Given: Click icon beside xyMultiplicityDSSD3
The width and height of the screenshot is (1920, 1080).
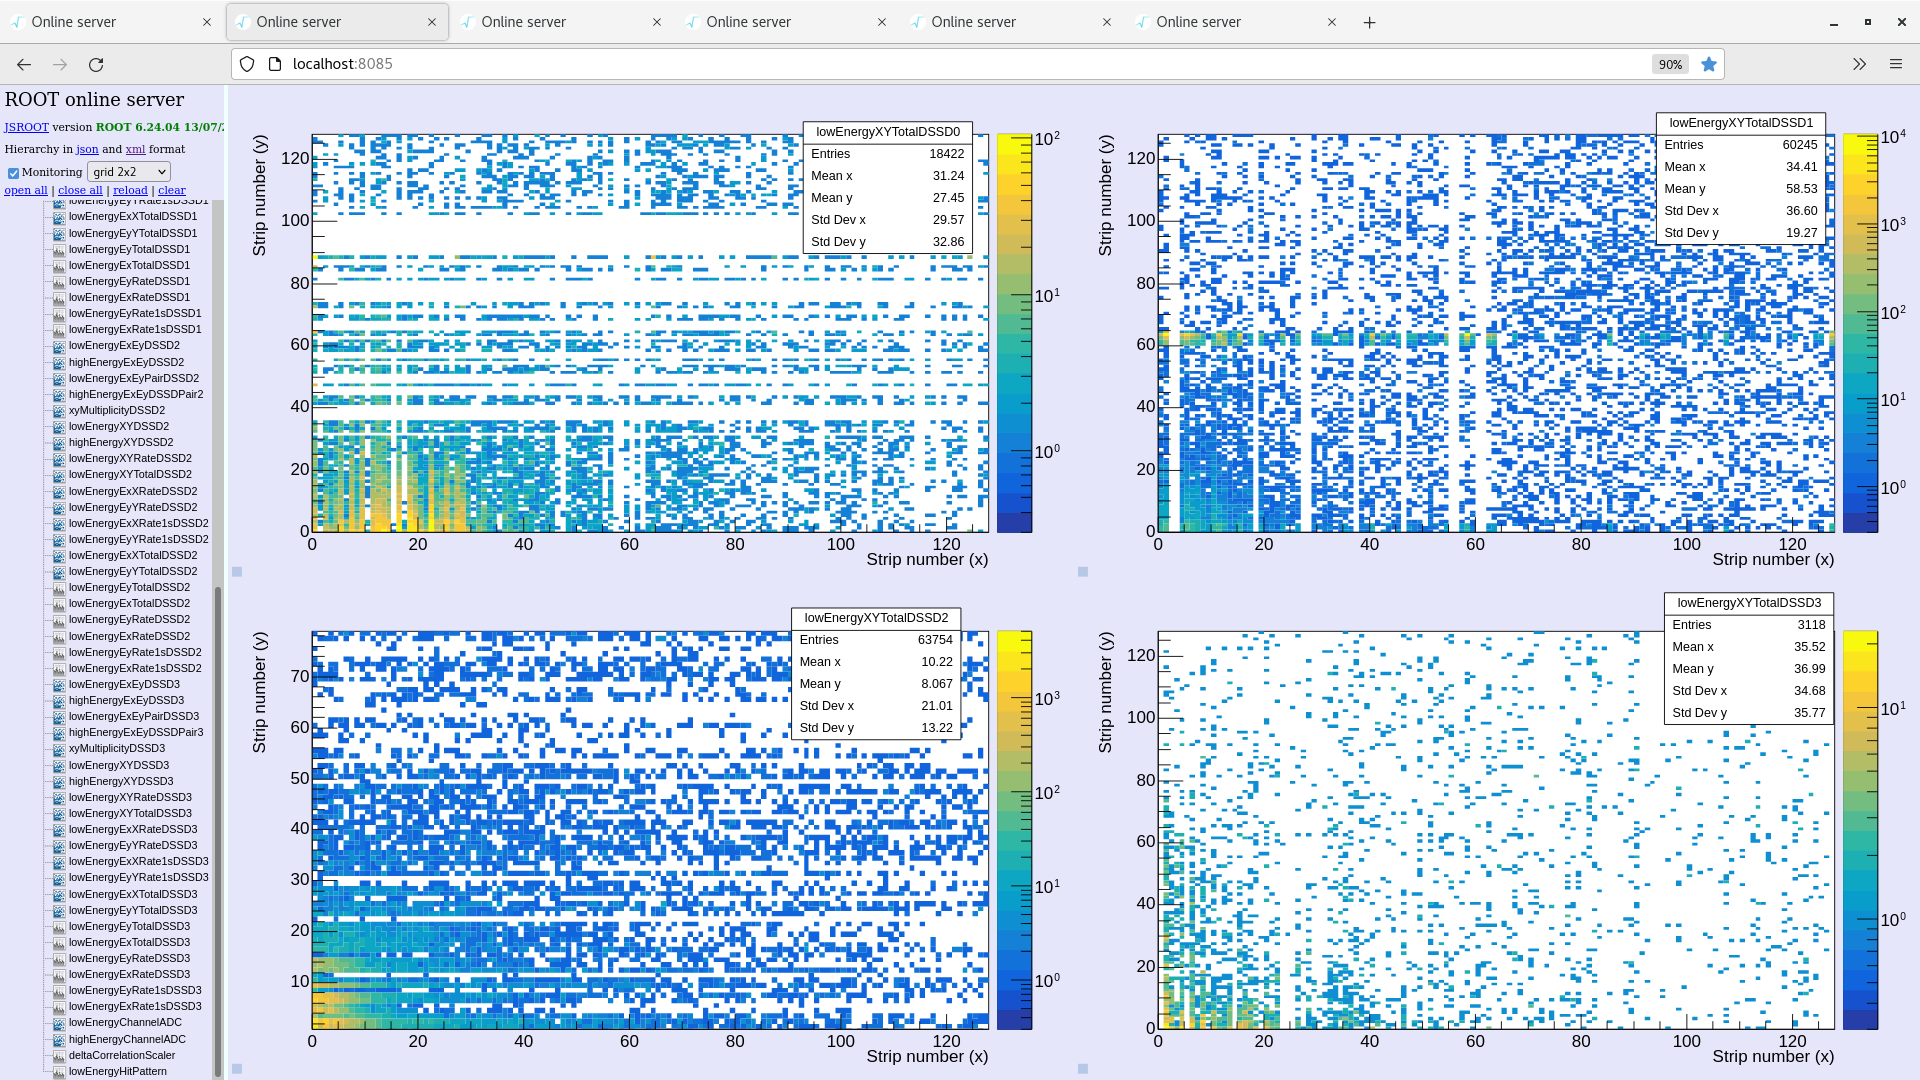Looking at the screenshot, I should tap(59, 749).
